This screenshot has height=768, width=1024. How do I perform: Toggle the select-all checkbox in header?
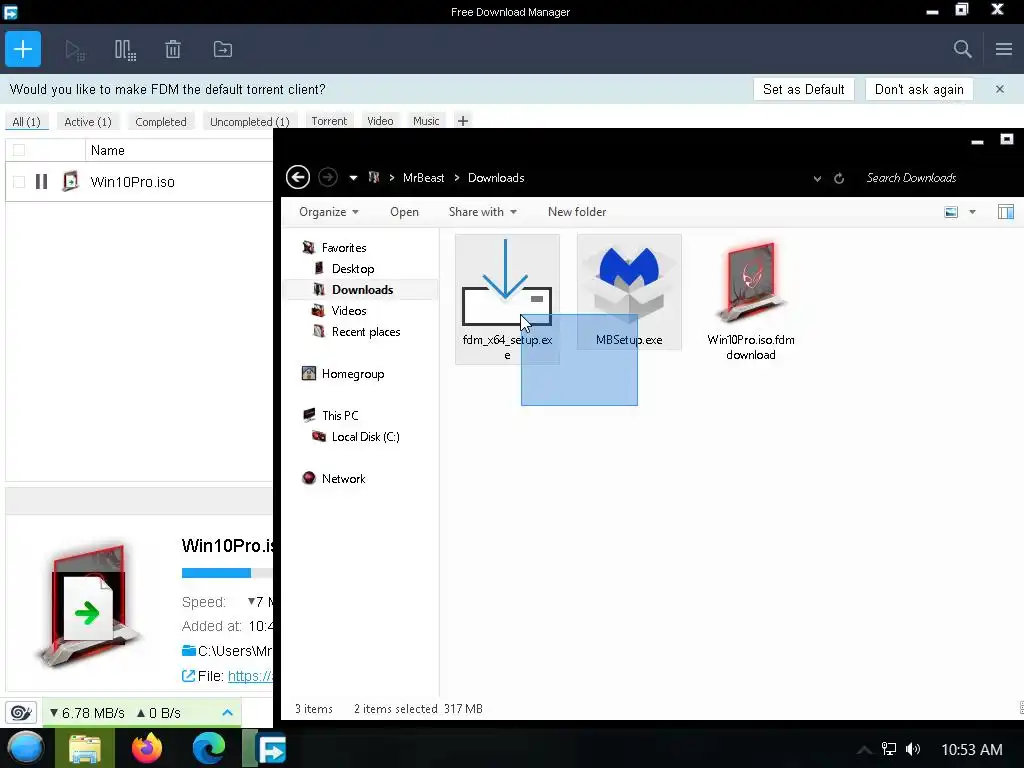click(19, 150)
